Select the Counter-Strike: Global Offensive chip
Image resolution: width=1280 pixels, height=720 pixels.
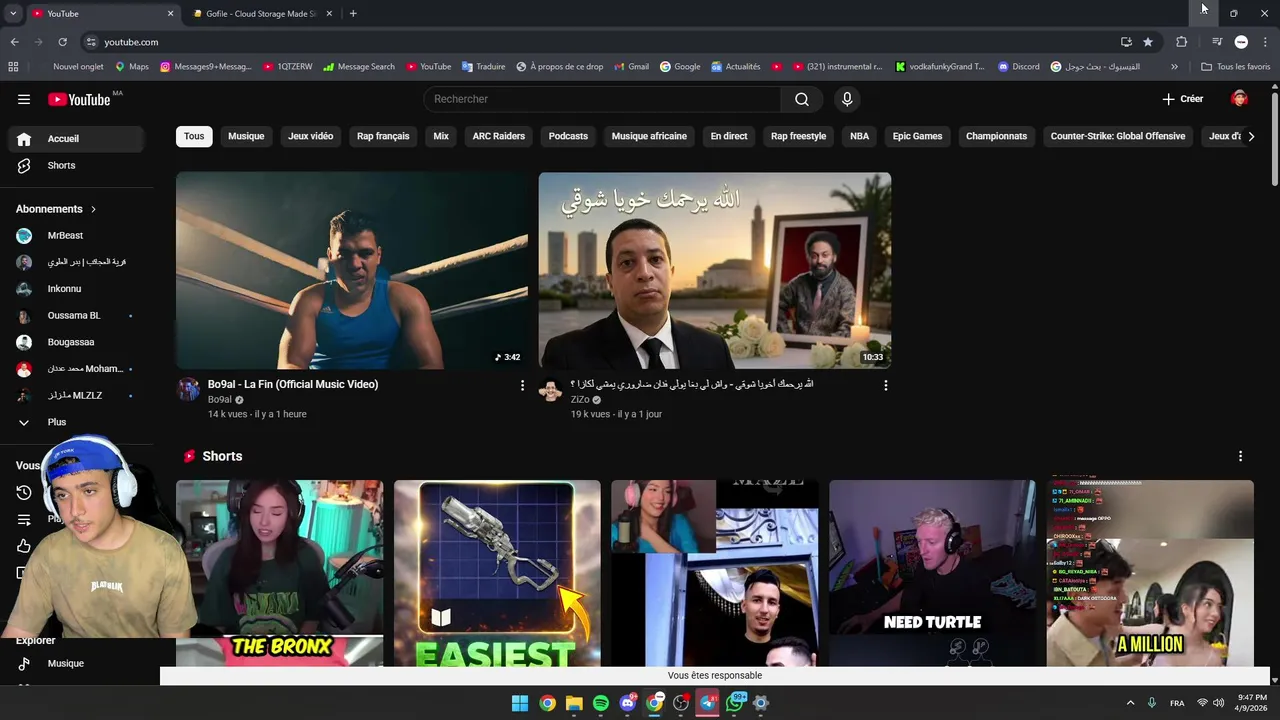pos(1118,136)
